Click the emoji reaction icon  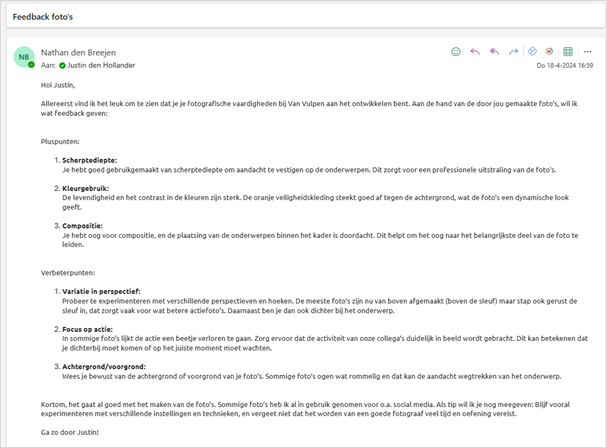point(456,51)
